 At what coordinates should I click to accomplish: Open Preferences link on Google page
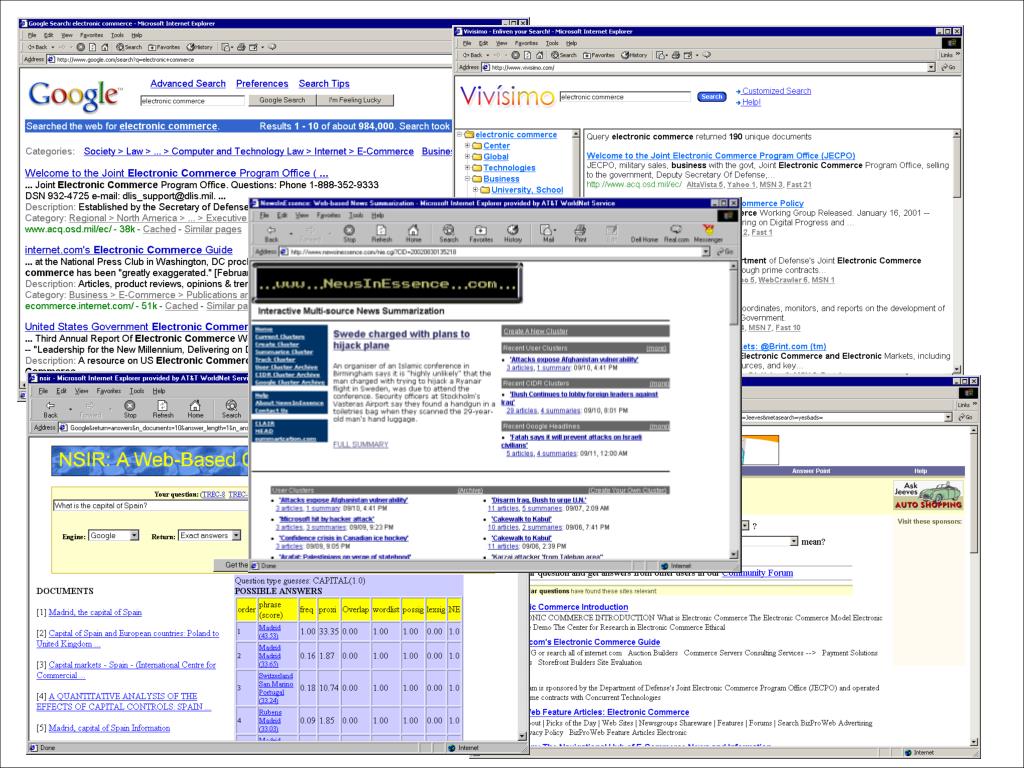coord(262,84)
